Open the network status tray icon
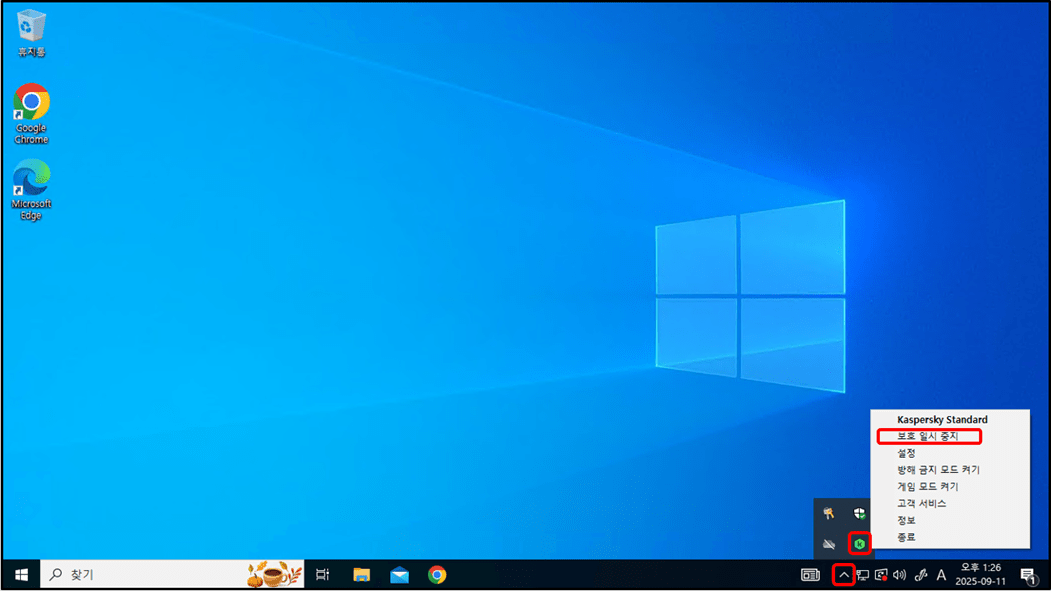Image resolution: width=1051 pixels, height=591 pixels. click(862, 575)
